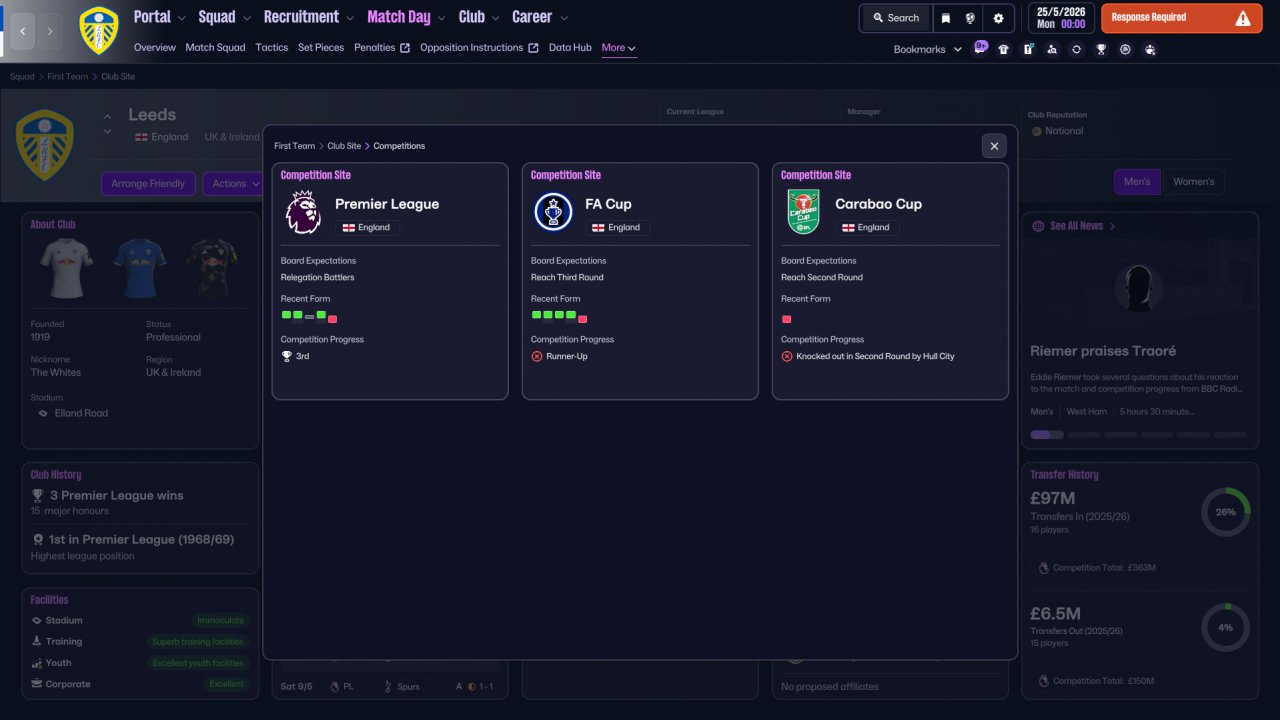Click the white home kit thumbnail
Image resolution: width=1280 pixels, height=720 pixels.
(66, 268)
